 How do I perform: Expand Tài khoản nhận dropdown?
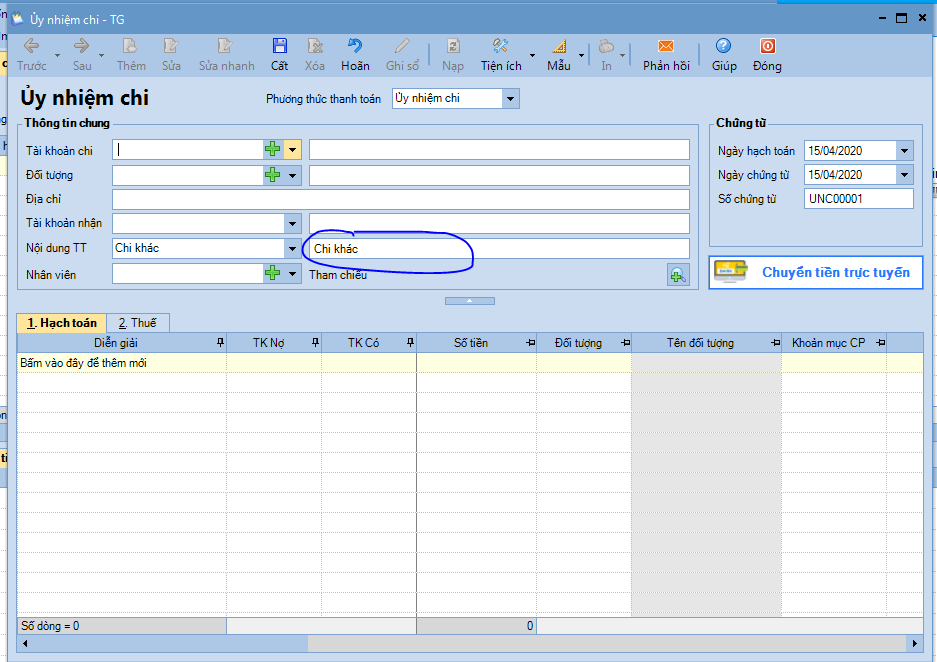tap(292, 224)
